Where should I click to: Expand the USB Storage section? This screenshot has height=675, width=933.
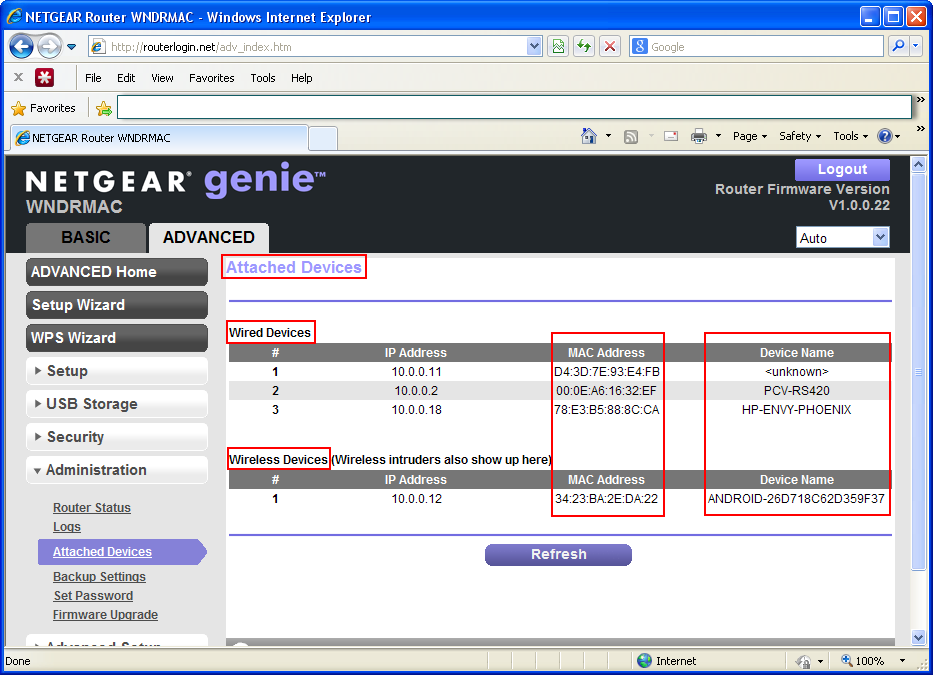pos(117,404)
